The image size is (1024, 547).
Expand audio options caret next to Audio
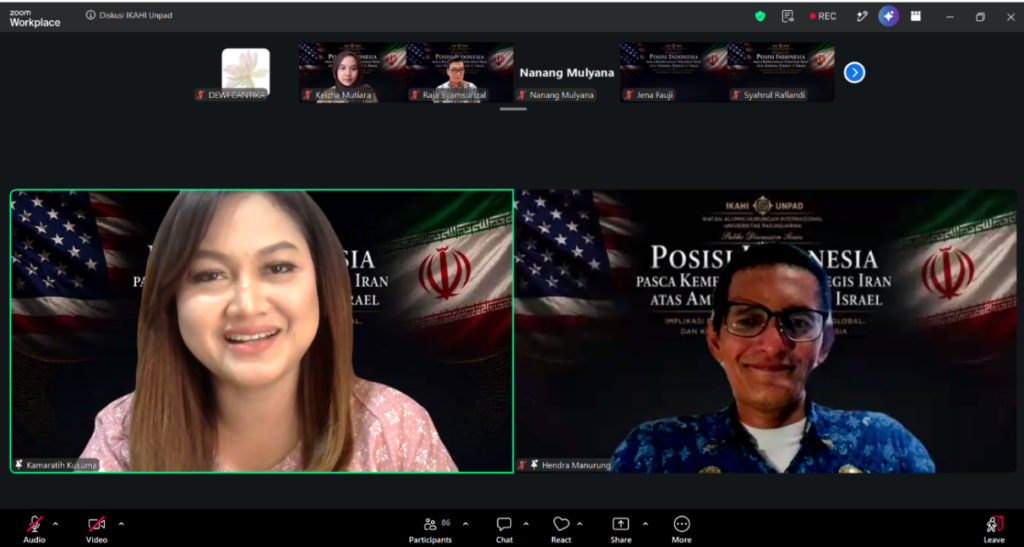click(x=56, y=524)
